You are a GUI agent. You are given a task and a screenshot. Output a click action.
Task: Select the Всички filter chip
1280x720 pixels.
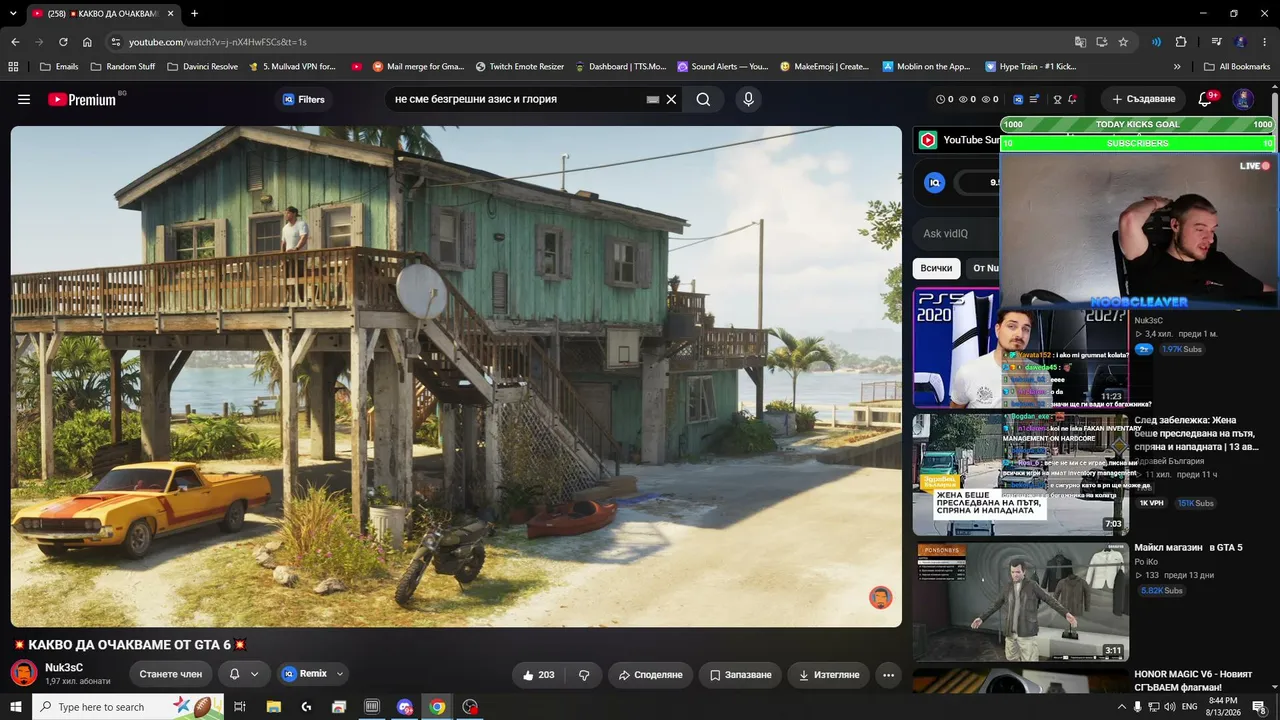click(x=936, y=268)
